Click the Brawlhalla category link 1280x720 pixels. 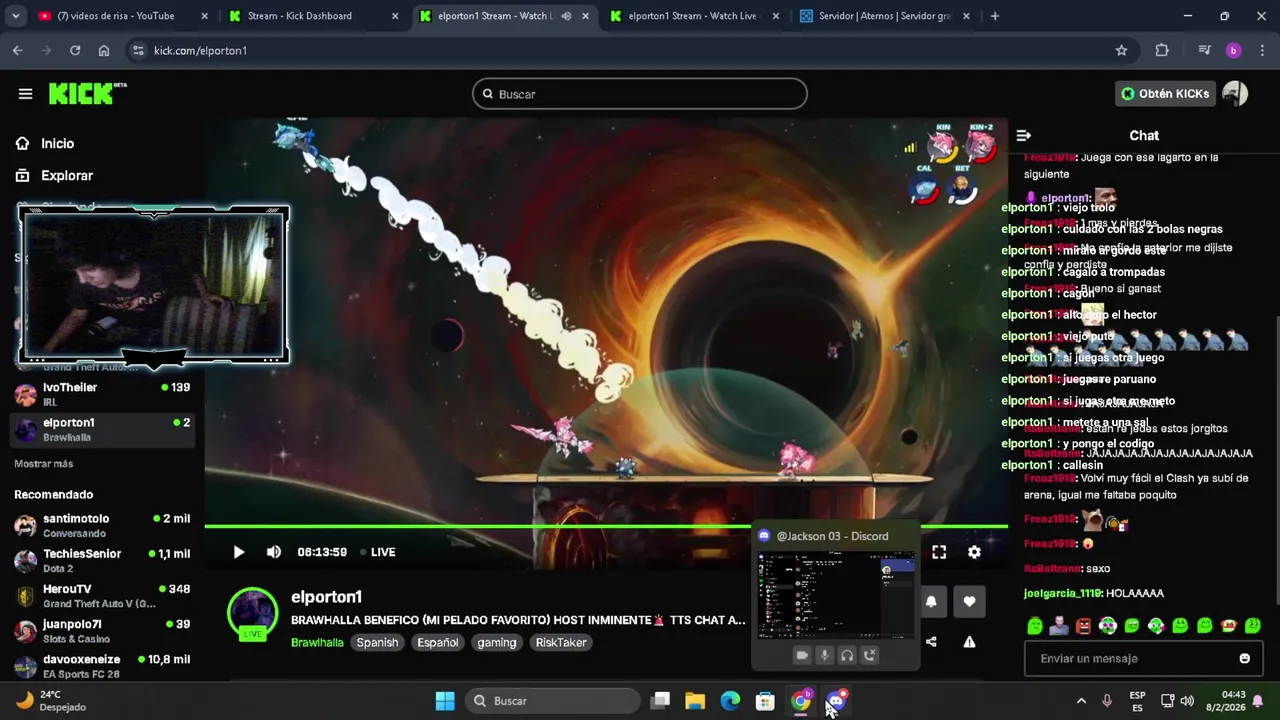pyautogui.click(x=317, y=642)
